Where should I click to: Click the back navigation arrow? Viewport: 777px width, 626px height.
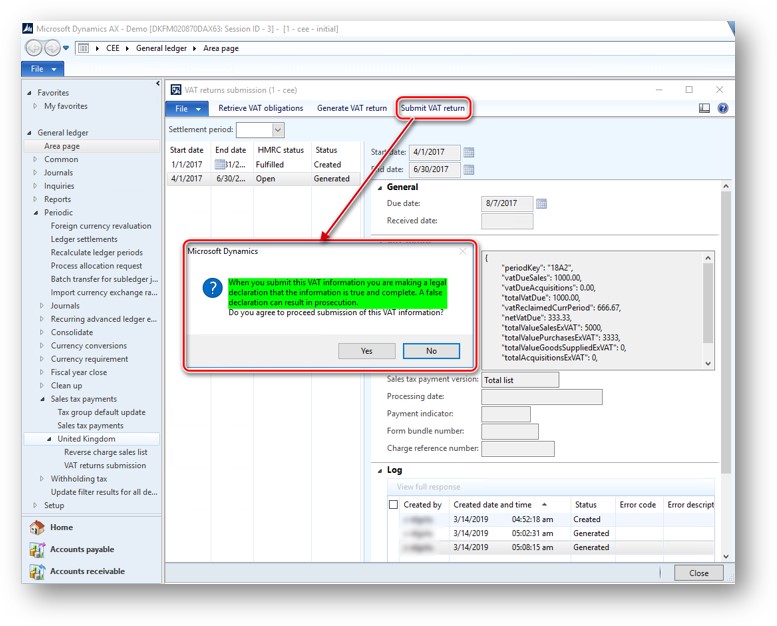coord(34,48)
